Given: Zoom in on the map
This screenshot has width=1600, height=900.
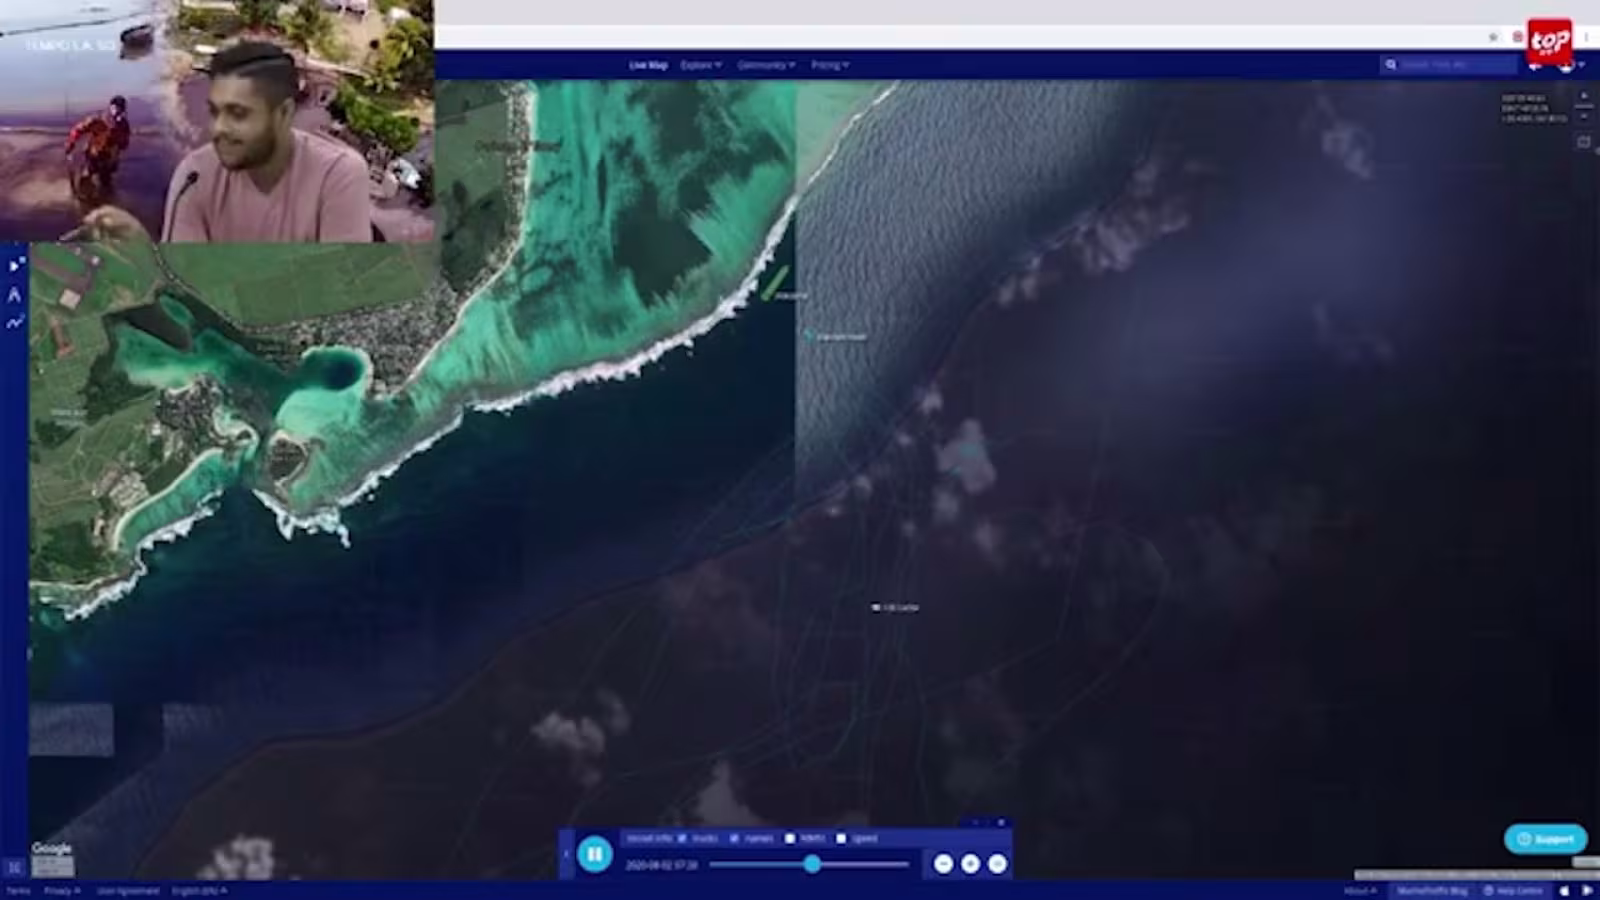Looking at the screenshot, I should click(1584, 97).
